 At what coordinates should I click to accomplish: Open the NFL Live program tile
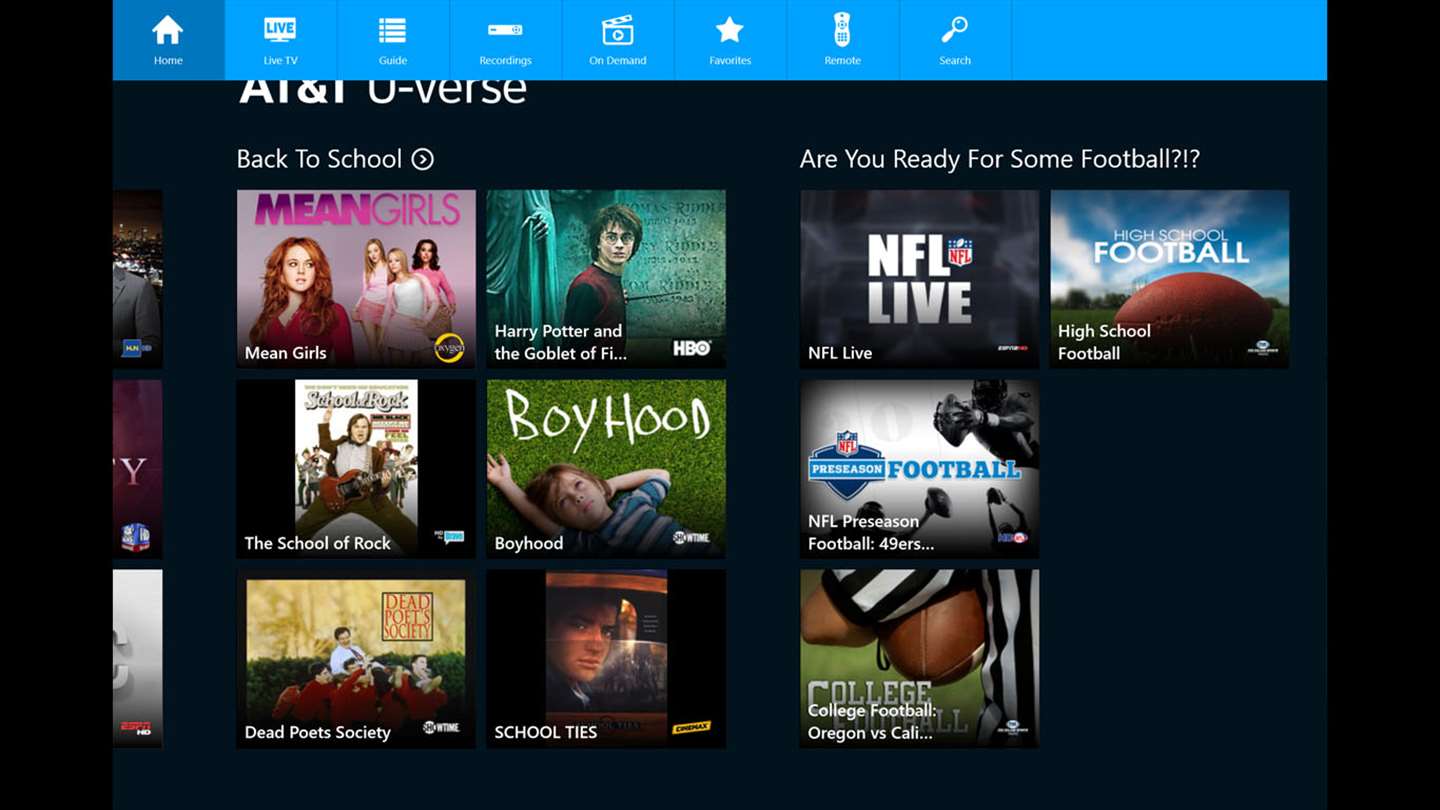pos(920,279)
